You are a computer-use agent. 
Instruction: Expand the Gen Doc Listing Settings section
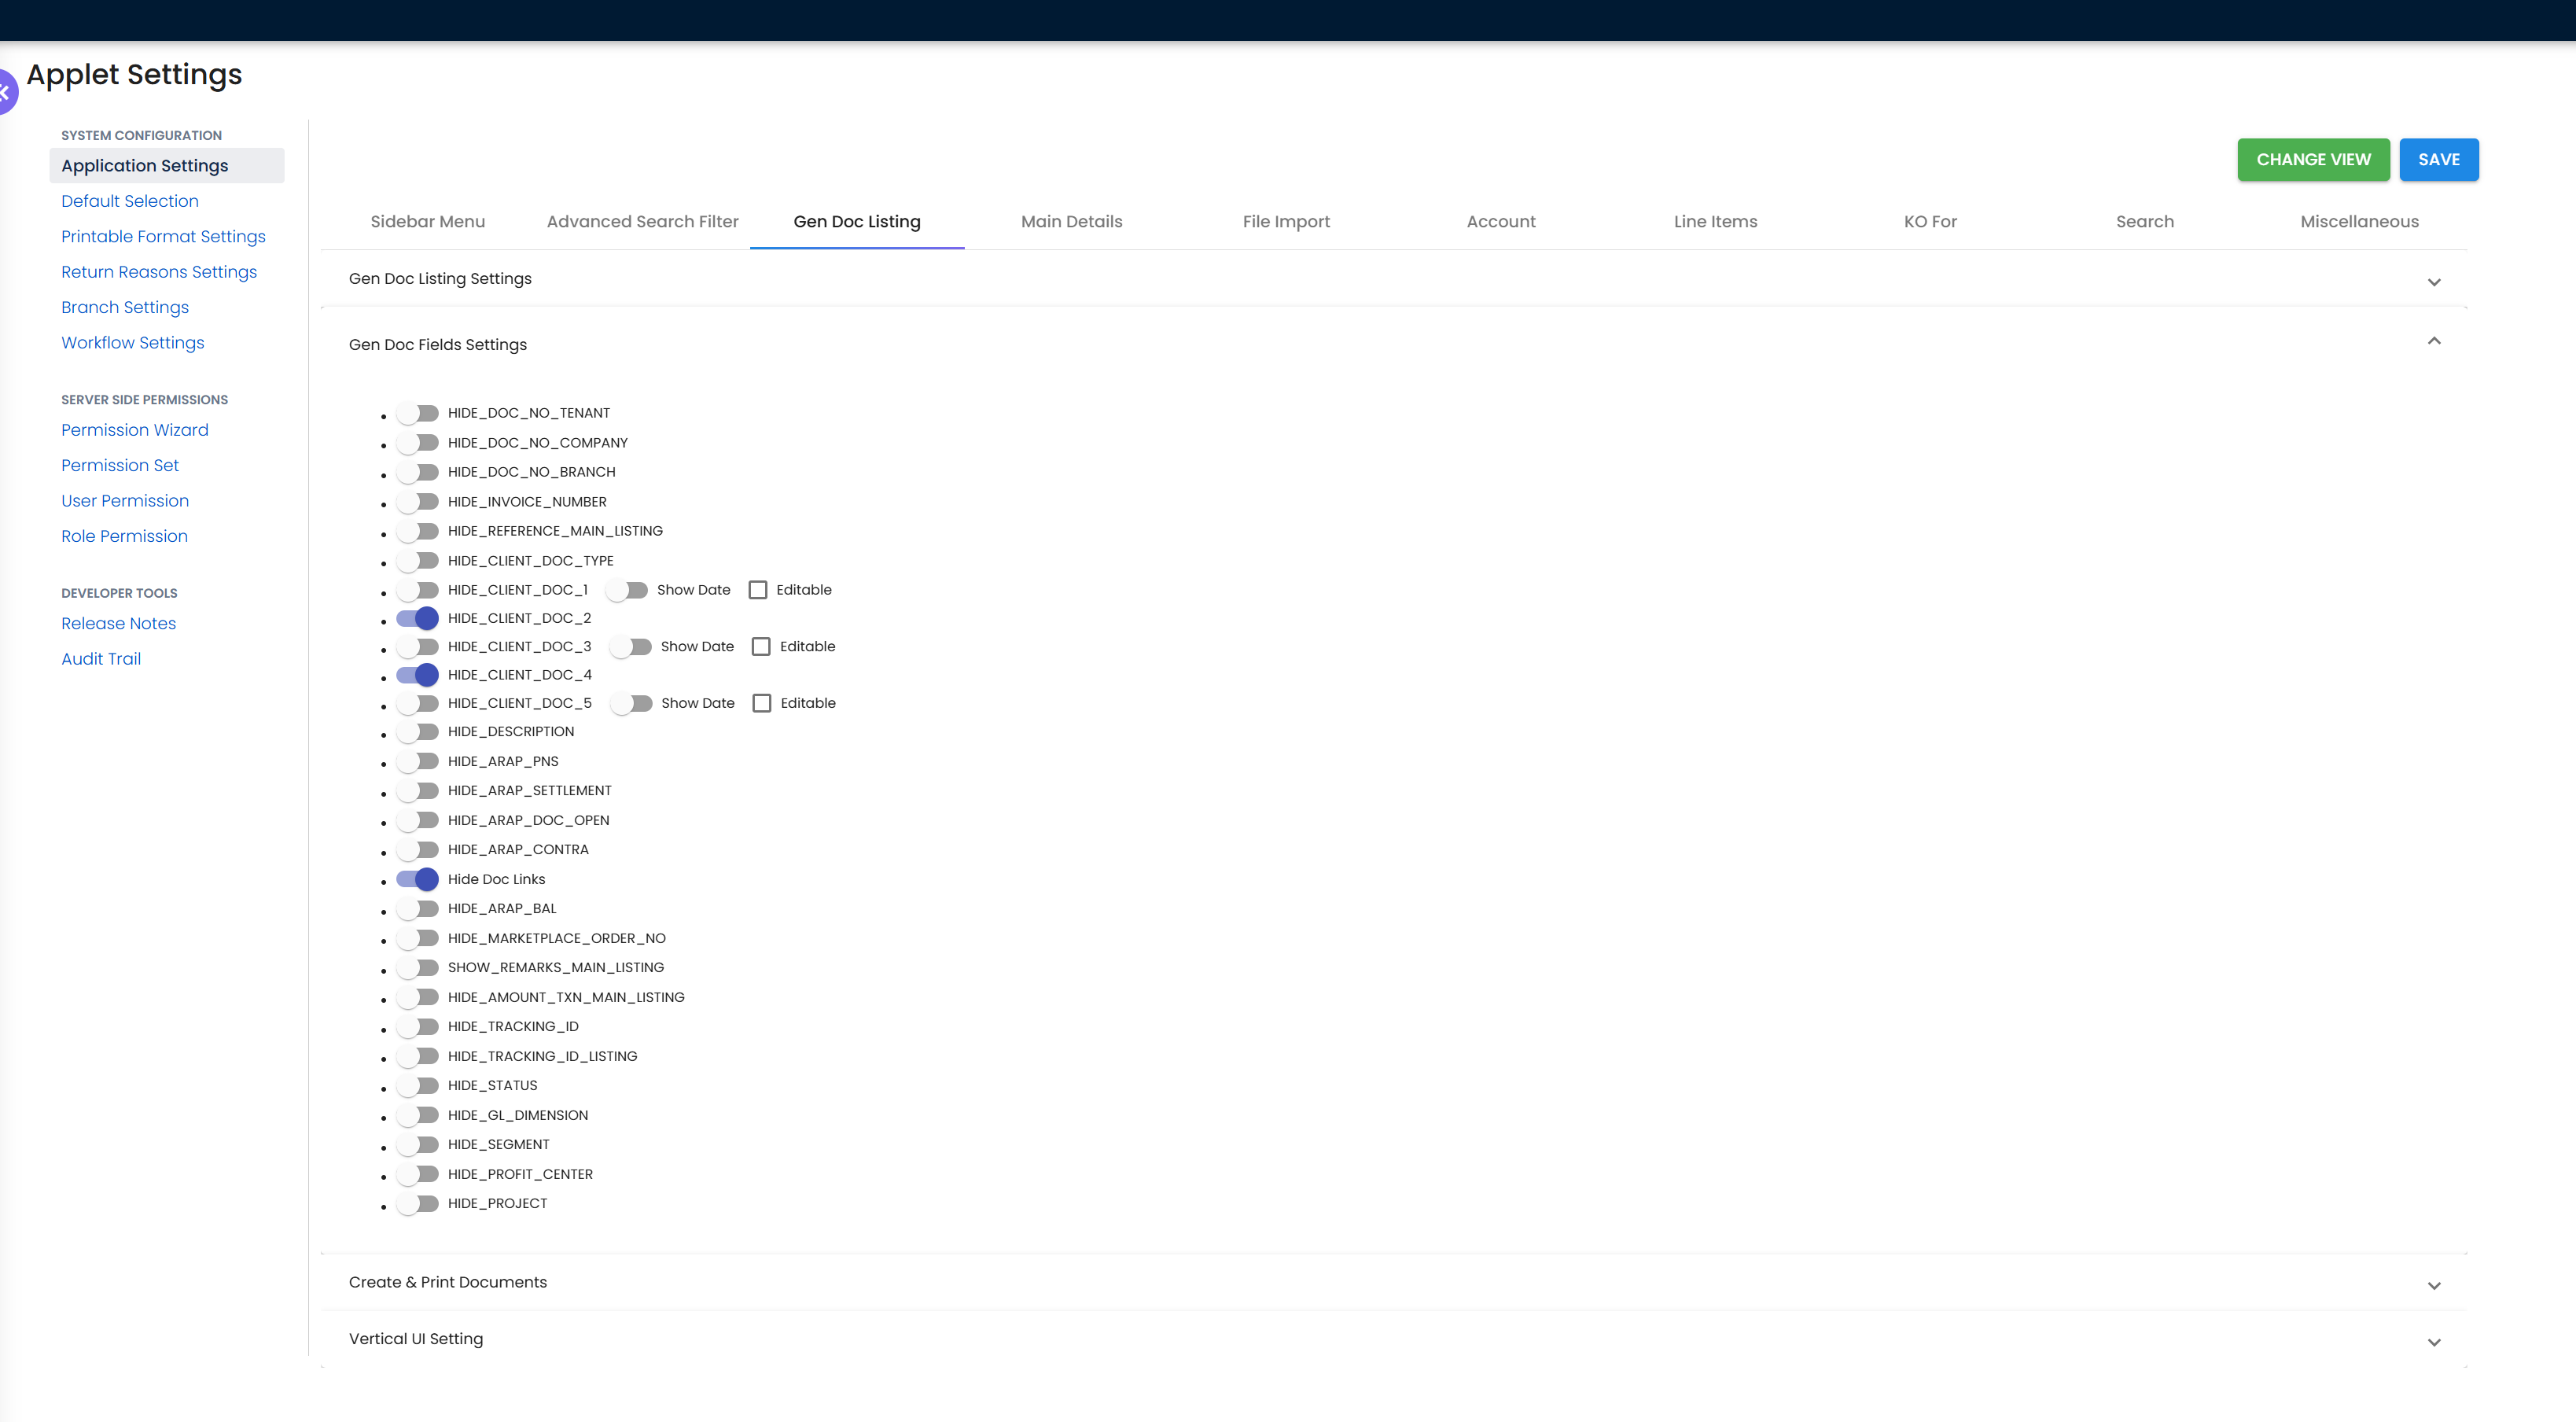[x=2435, y=281]
